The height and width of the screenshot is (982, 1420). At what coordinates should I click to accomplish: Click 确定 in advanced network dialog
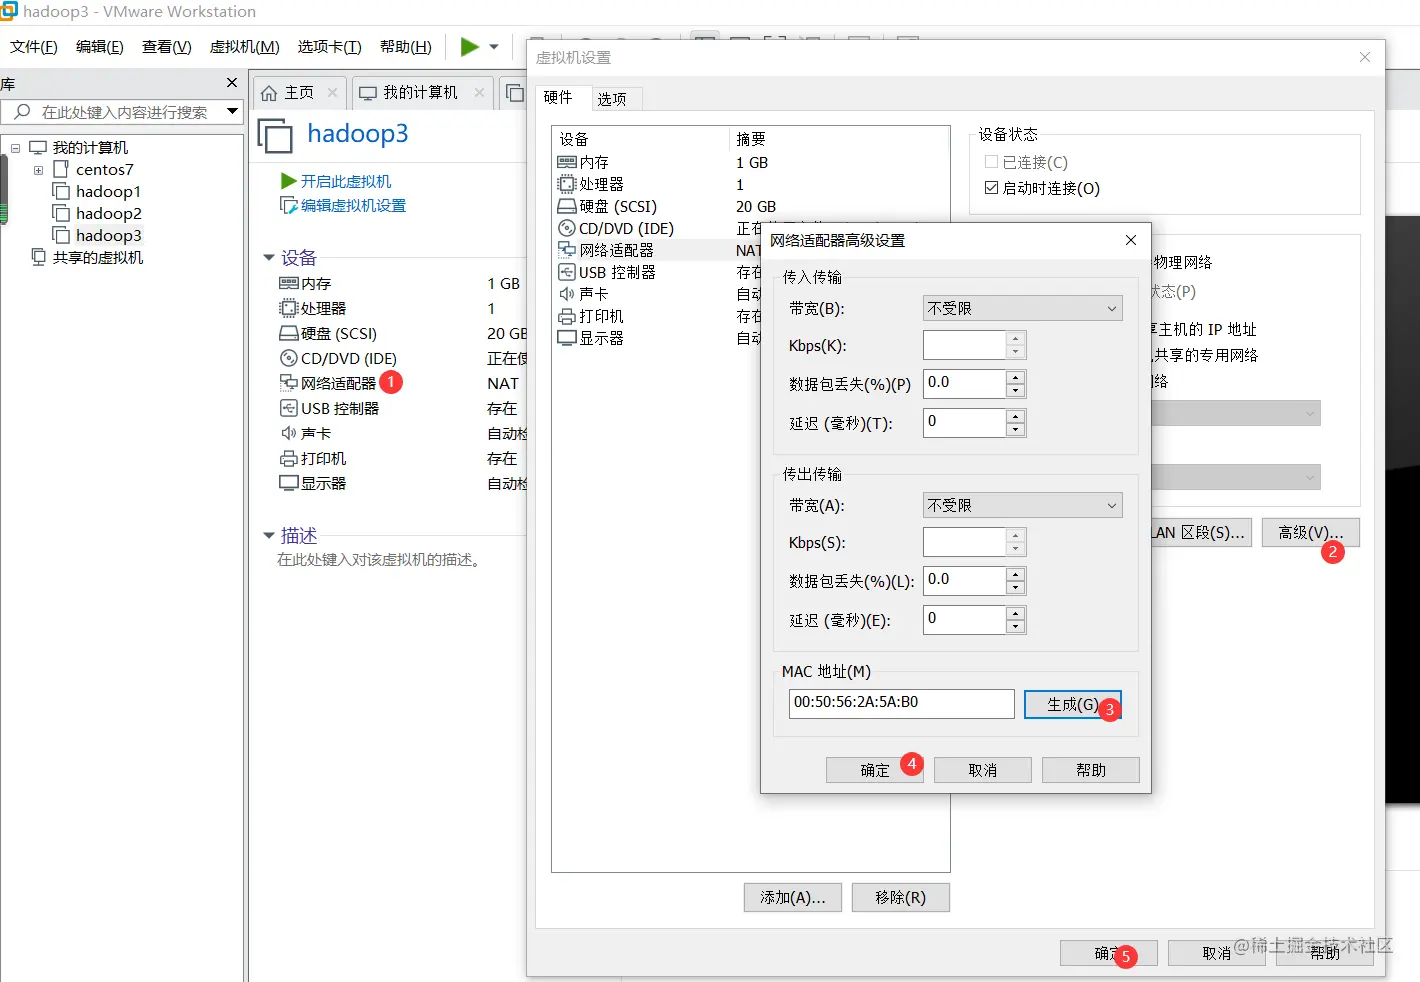(x=875, y=770)
